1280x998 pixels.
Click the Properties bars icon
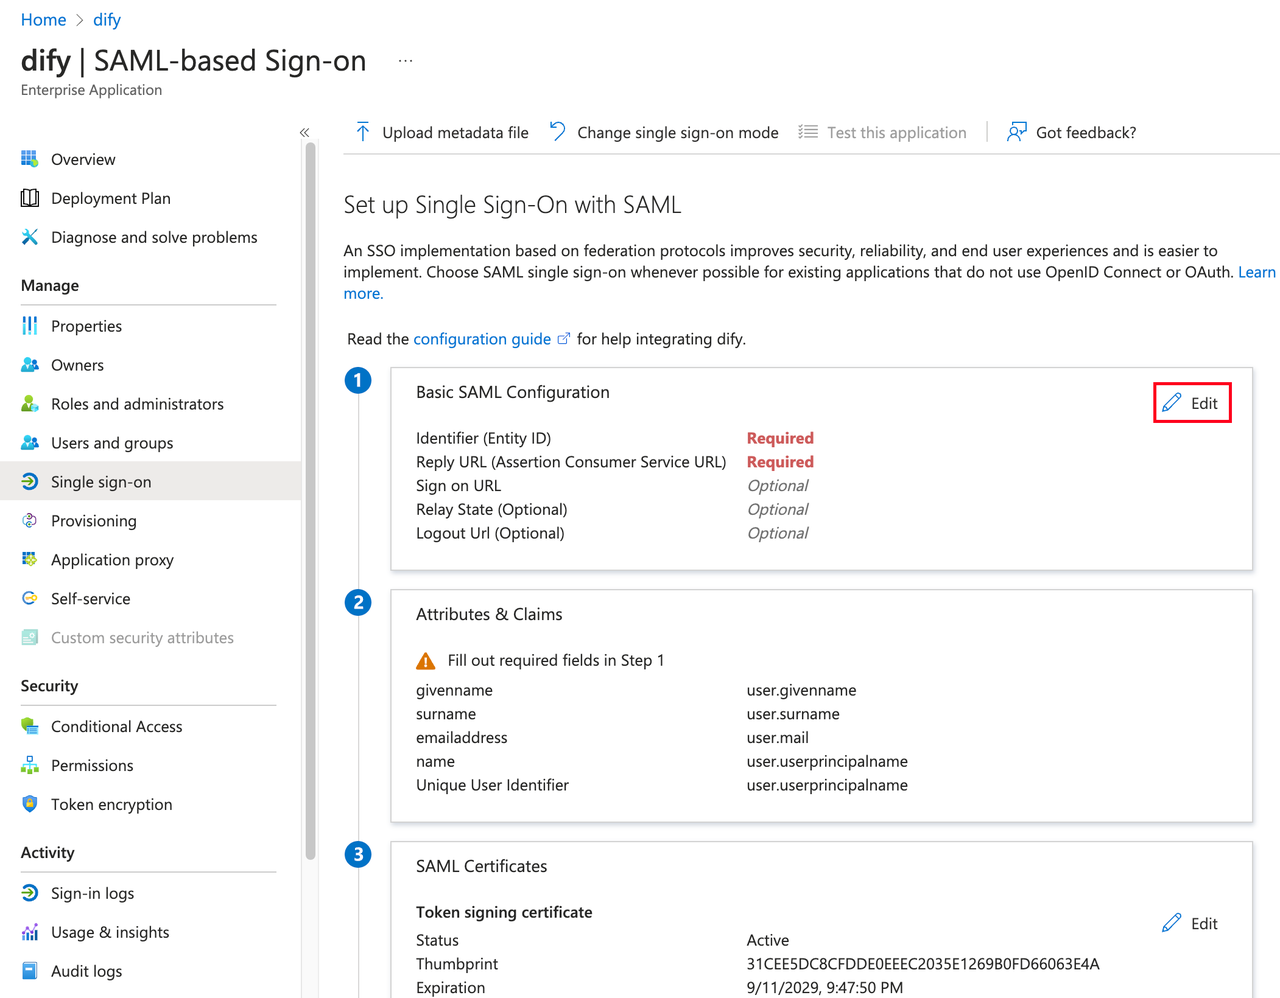click(x=30, y=326)
